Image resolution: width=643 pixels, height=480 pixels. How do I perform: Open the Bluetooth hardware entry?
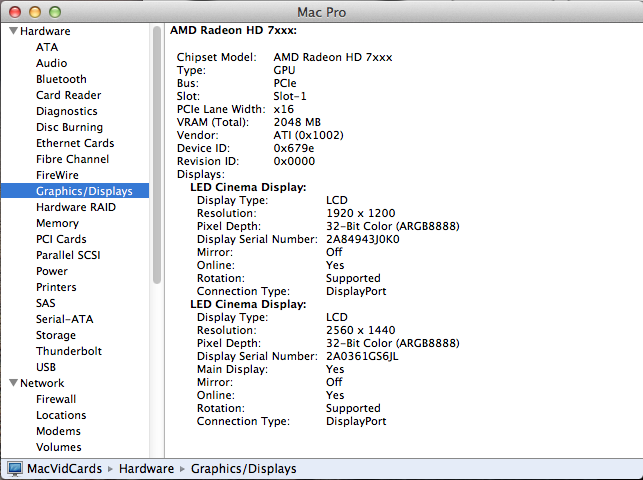pos(61,79)
